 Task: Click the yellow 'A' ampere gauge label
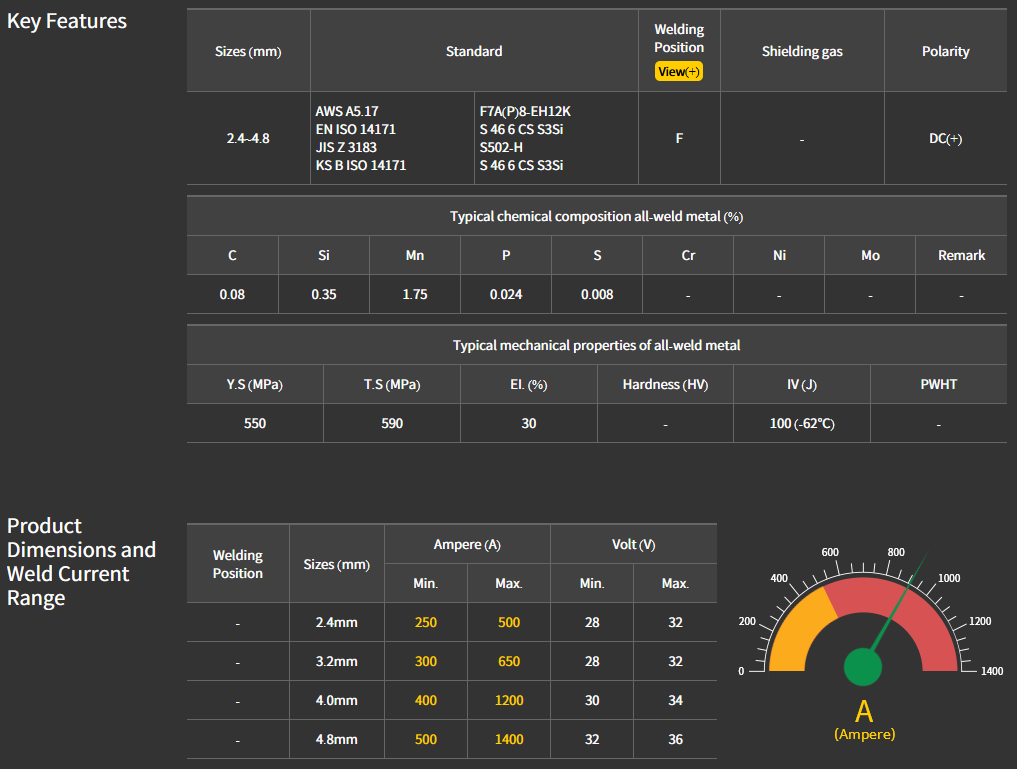click(x=864, y=712)
